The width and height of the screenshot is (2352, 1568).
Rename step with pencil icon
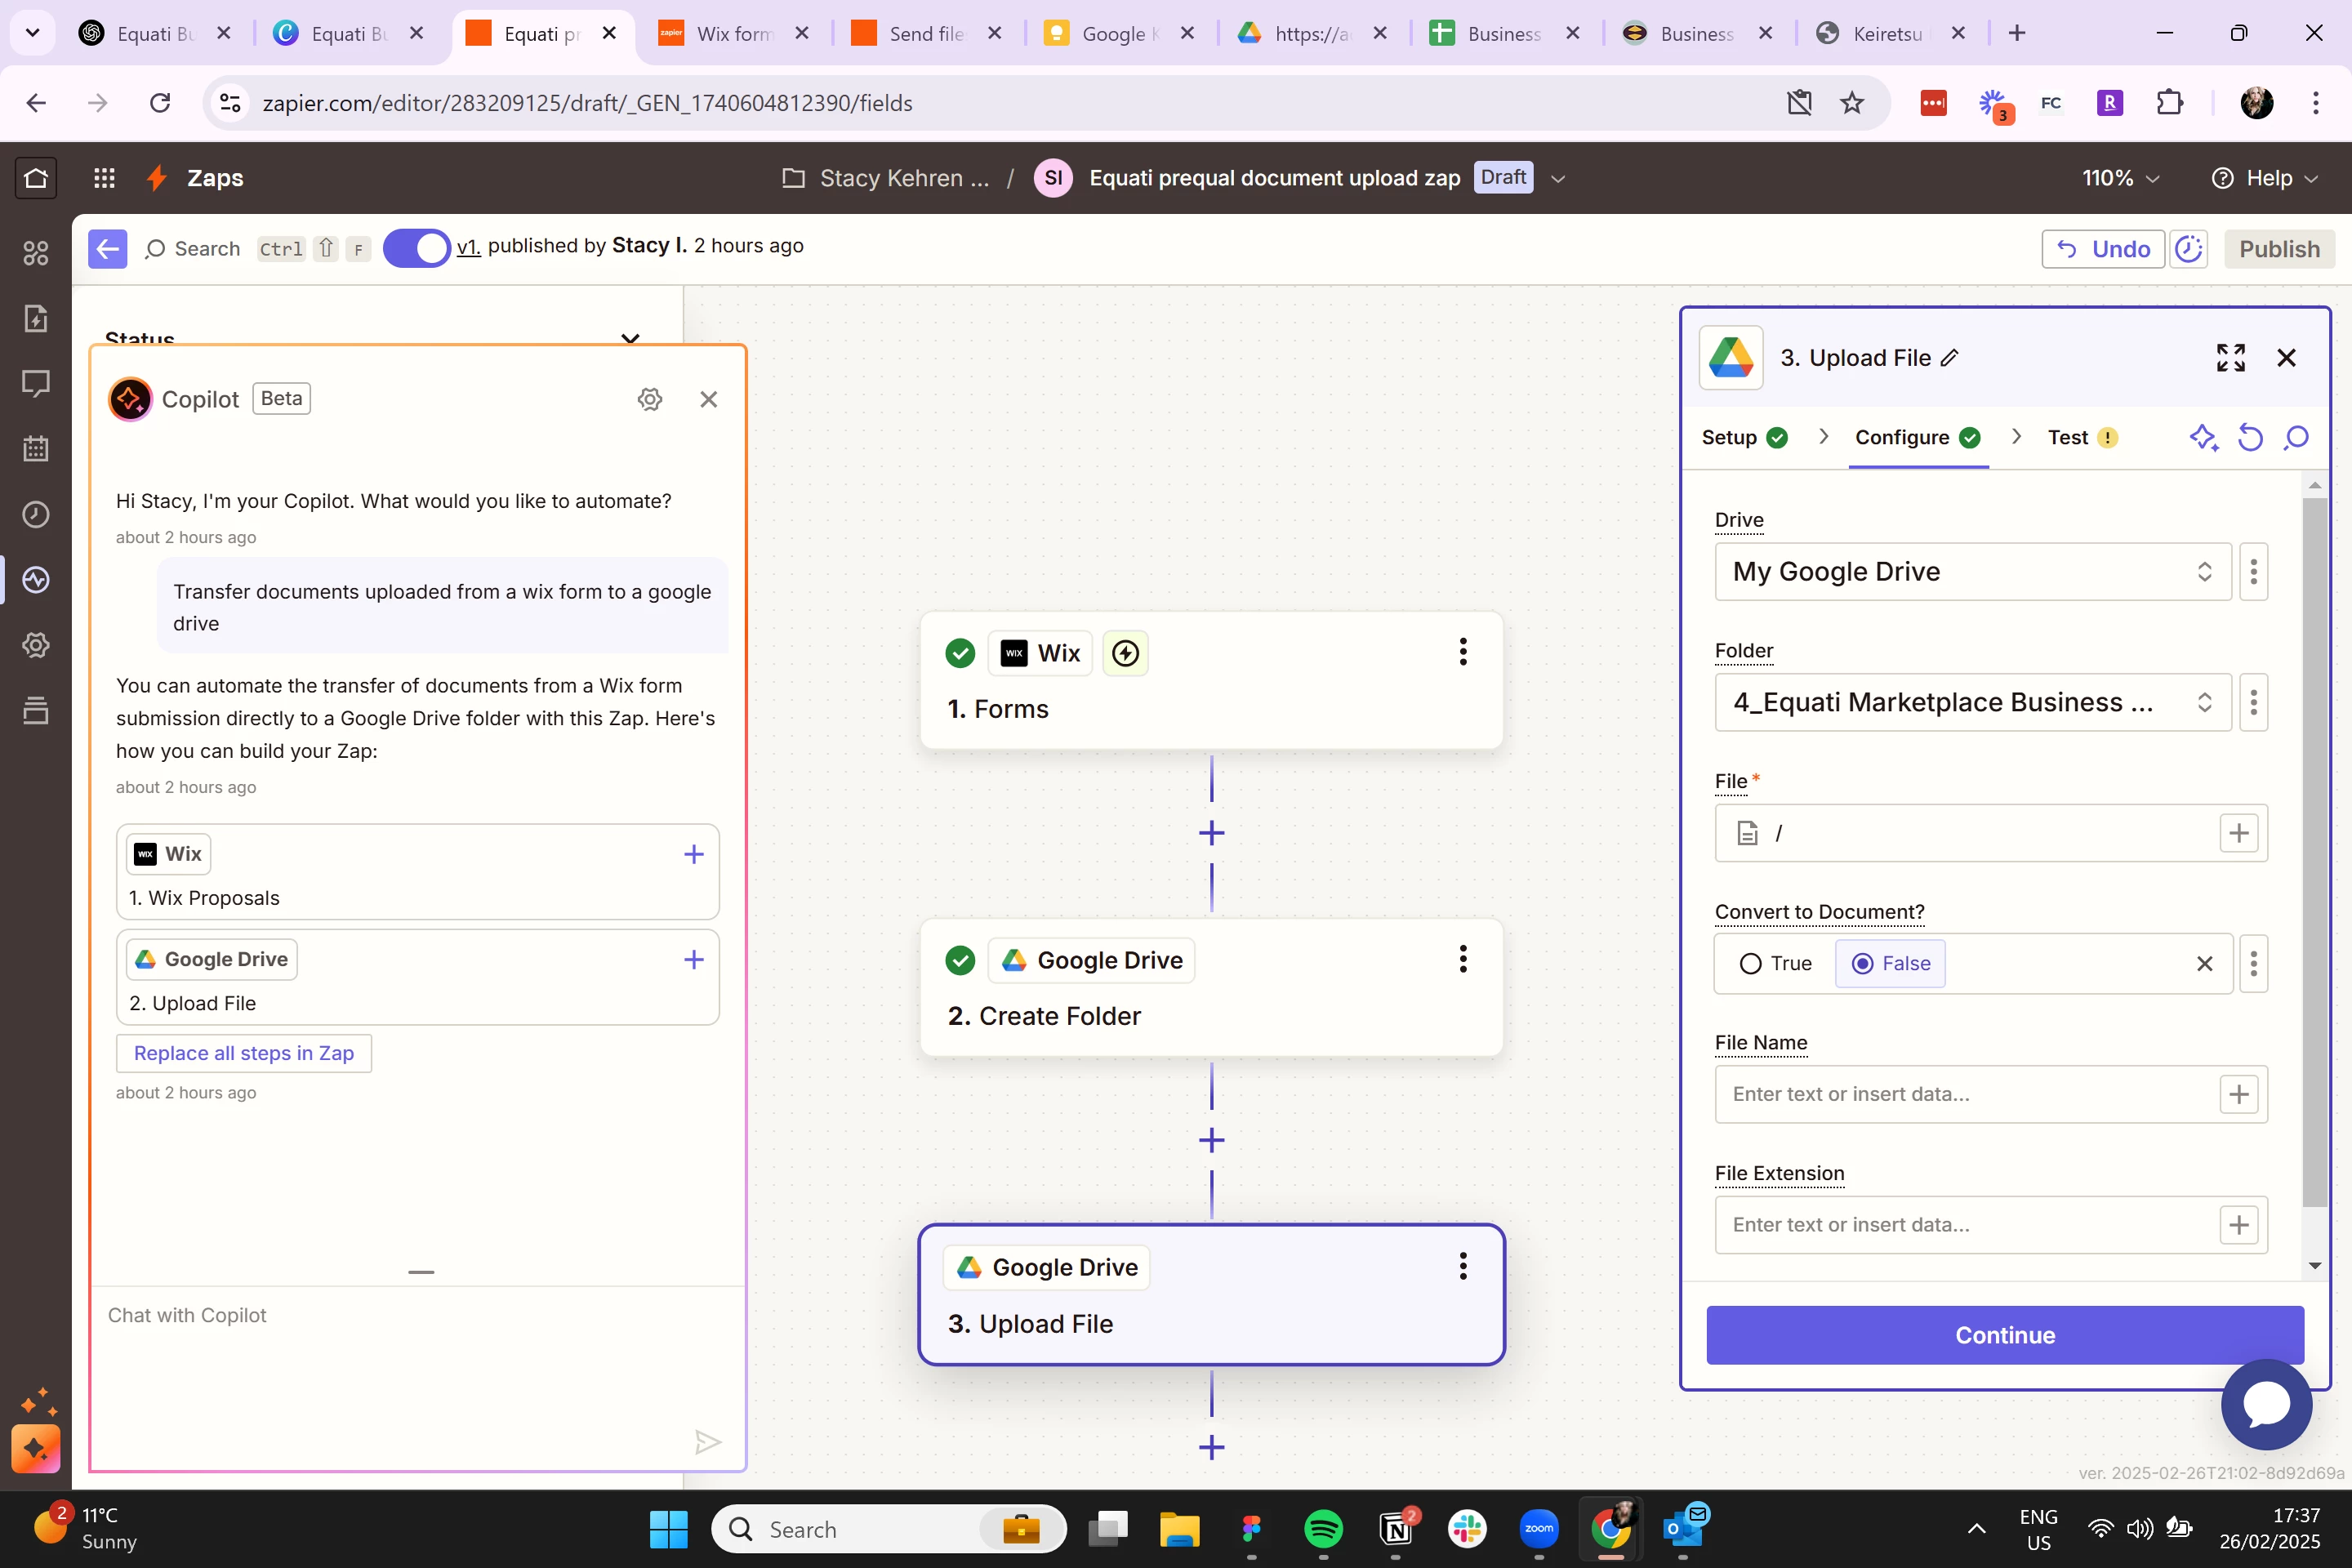1949,357
